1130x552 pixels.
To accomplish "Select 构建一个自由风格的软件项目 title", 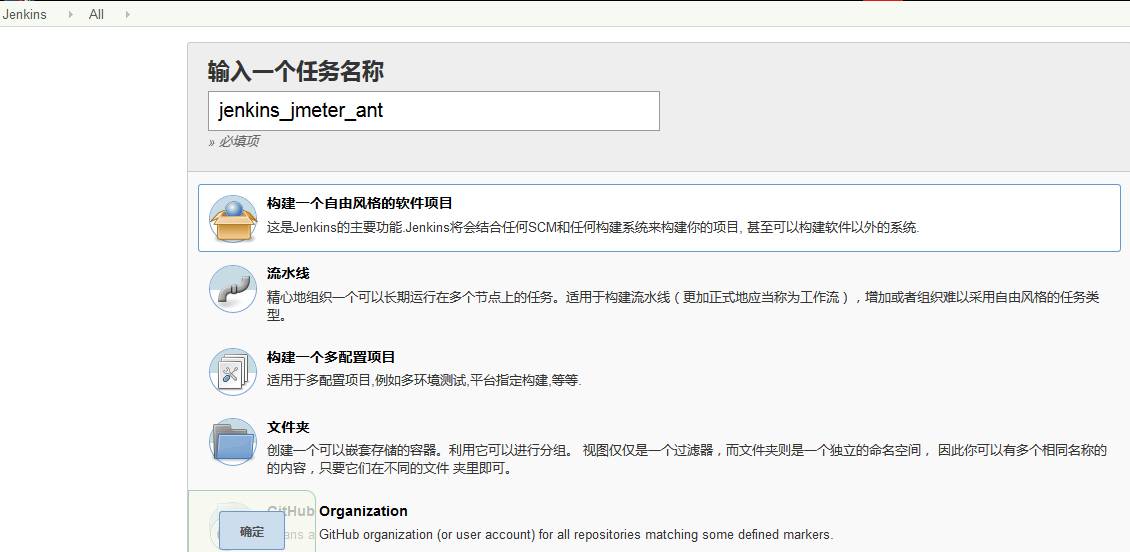I will (360, 204).
